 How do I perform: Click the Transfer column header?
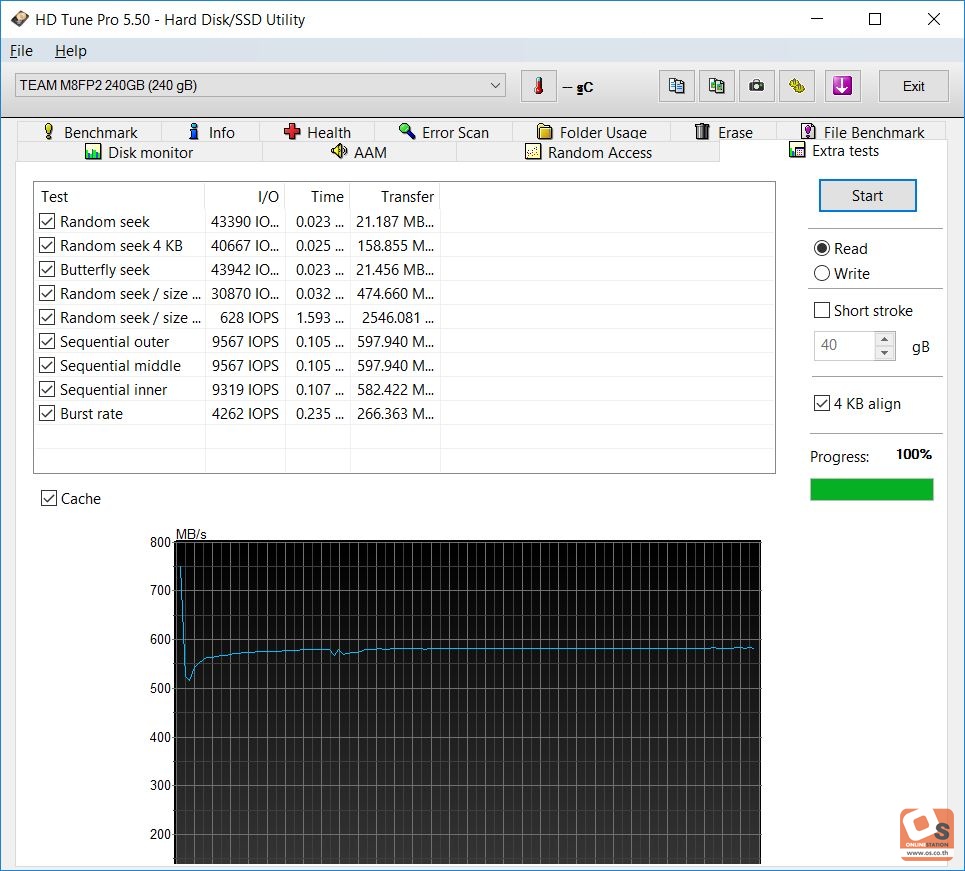[395, 196]
